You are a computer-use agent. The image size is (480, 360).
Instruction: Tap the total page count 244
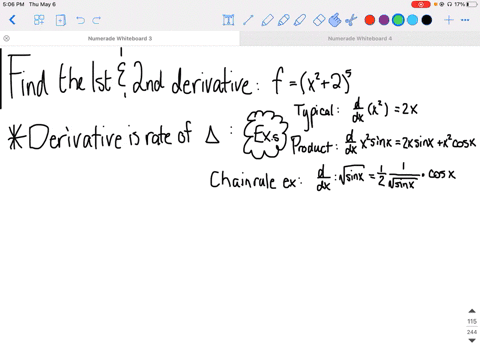472,332
